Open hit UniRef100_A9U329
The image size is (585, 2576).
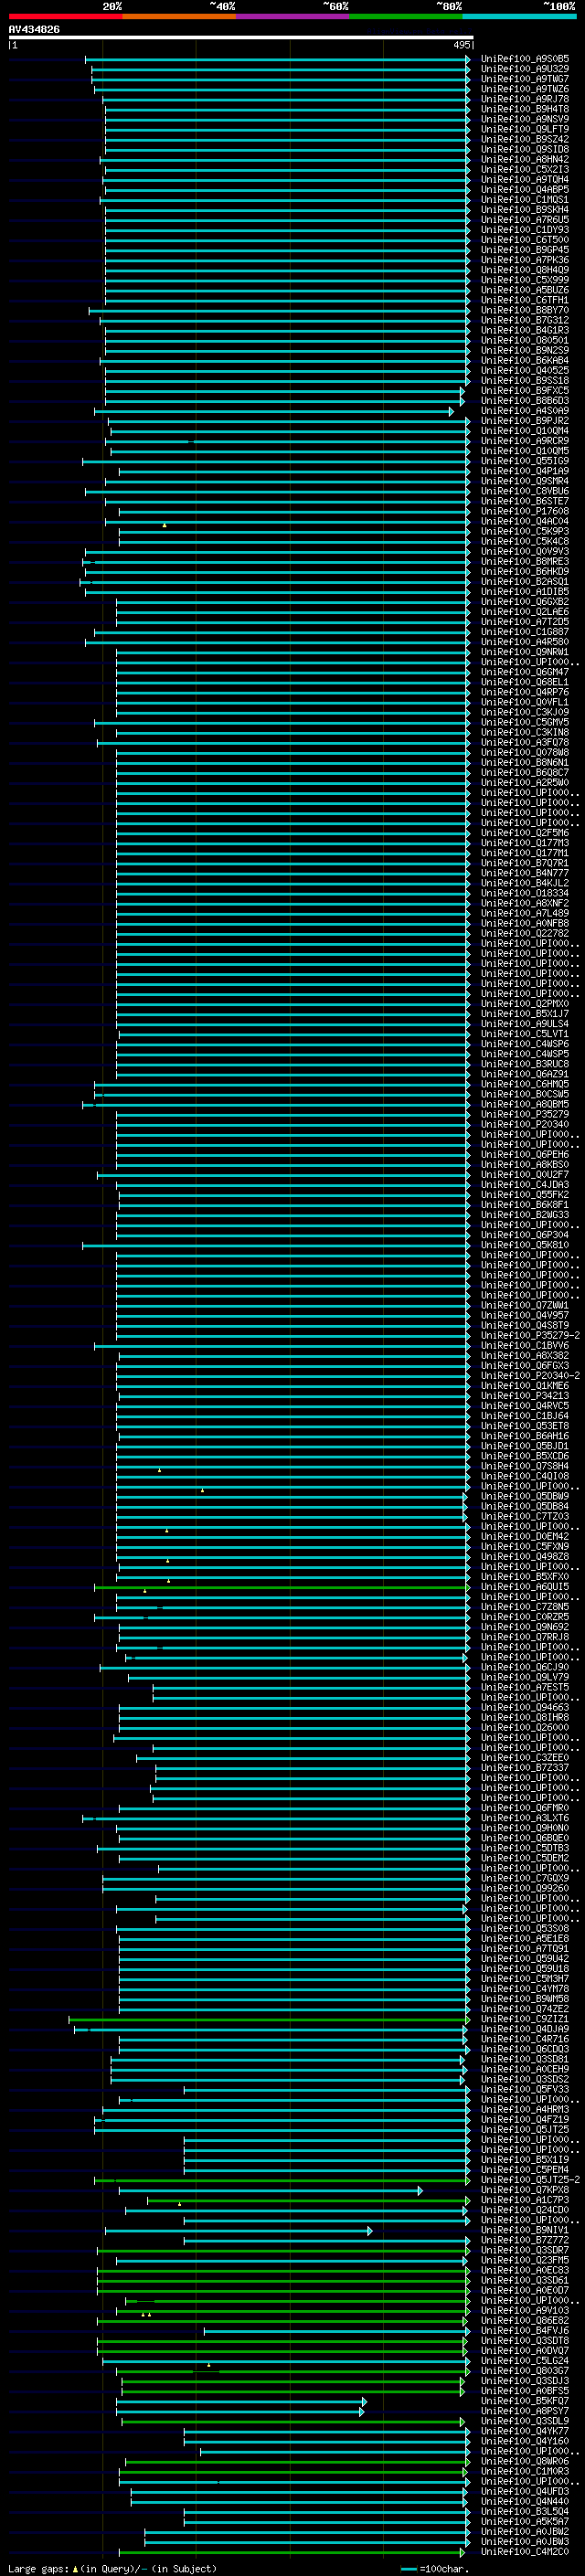[525, 69]
